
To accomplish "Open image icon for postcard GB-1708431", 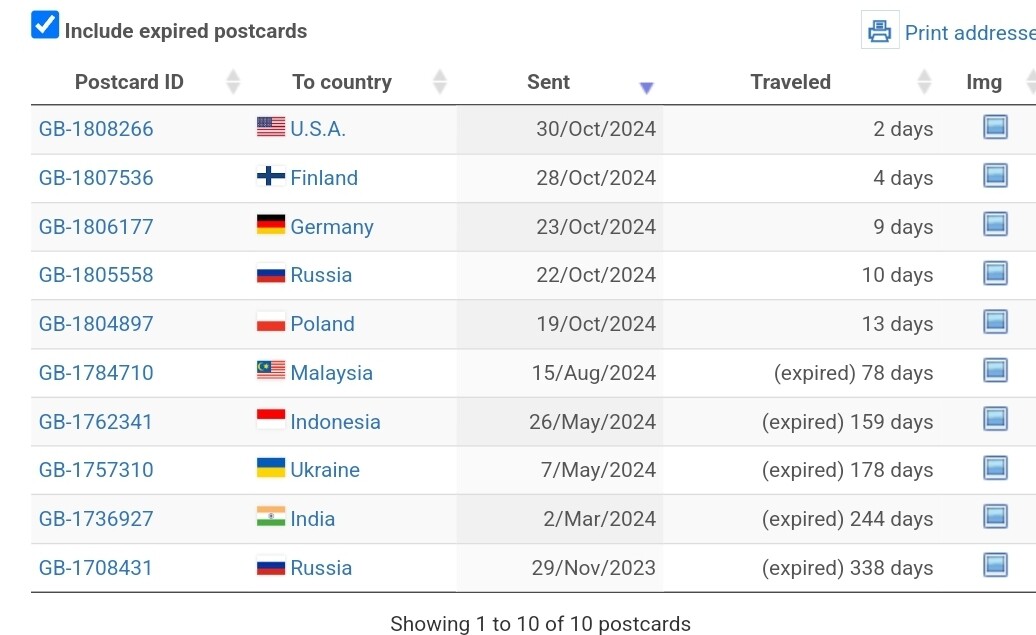I will coord(995,566).
